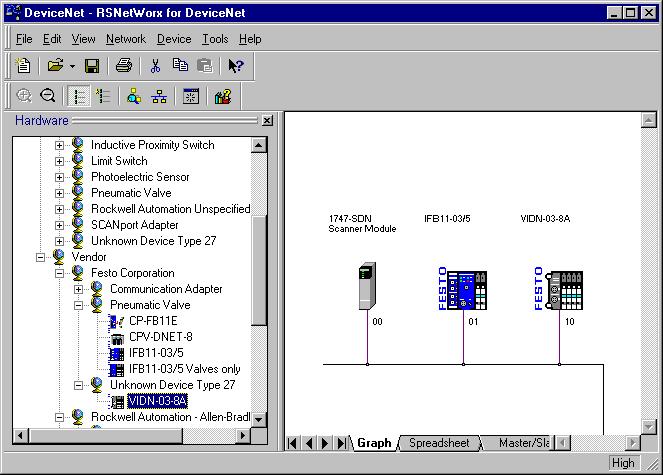The height and width of the screenshot is (475, 663).
Task: Collapse the Vendor tree node
Action: click(40, 257)
